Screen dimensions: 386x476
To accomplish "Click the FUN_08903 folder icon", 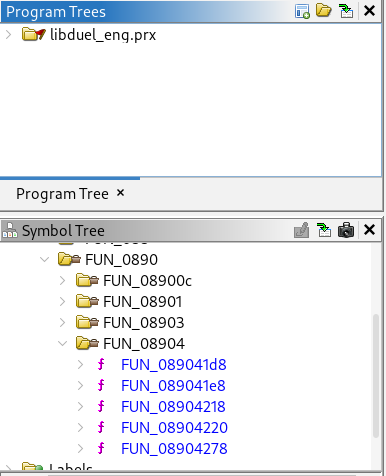I will (87, 322).
